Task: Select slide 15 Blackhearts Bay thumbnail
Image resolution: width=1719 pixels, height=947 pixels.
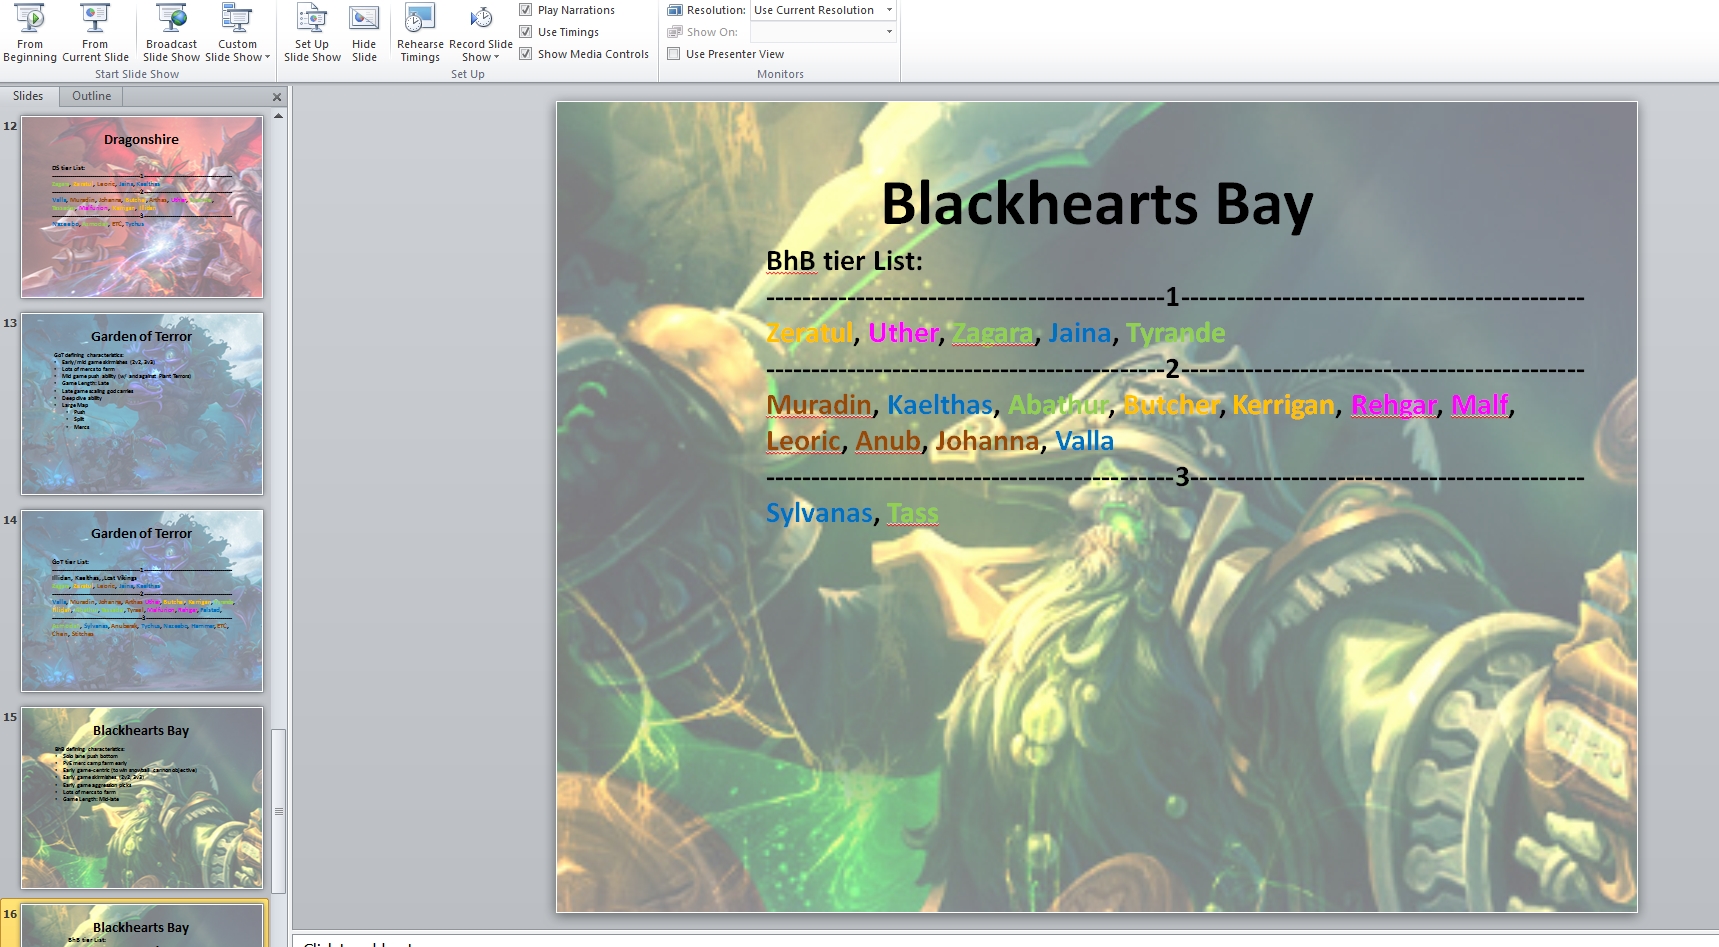Action: (142, 798)
